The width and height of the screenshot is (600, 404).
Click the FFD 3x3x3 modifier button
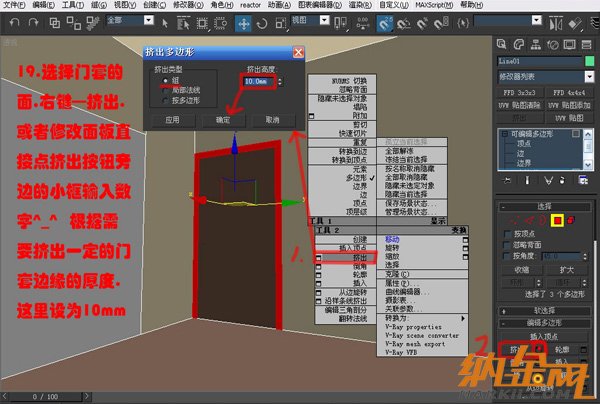[x=519, y=93]
